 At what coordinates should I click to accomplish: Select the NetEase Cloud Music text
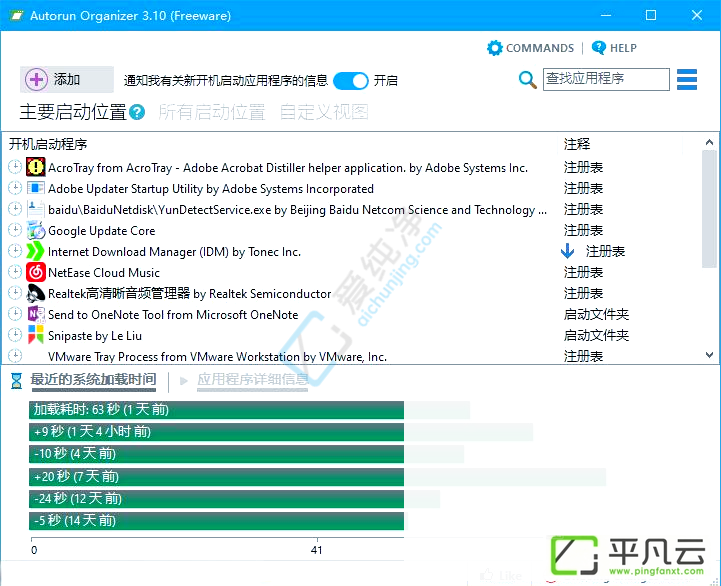104,273
